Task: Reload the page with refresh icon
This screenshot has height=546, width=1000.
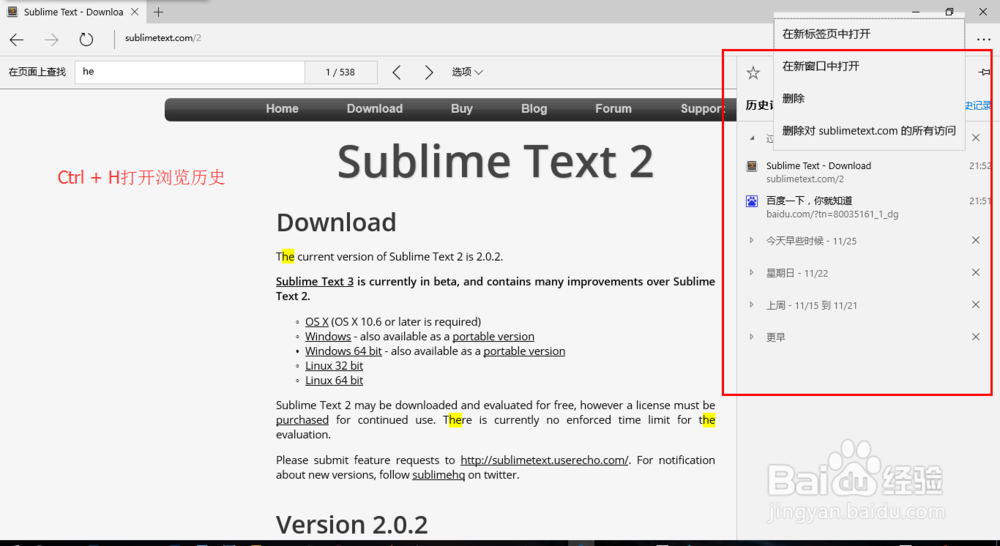Action: coord(86,40)
